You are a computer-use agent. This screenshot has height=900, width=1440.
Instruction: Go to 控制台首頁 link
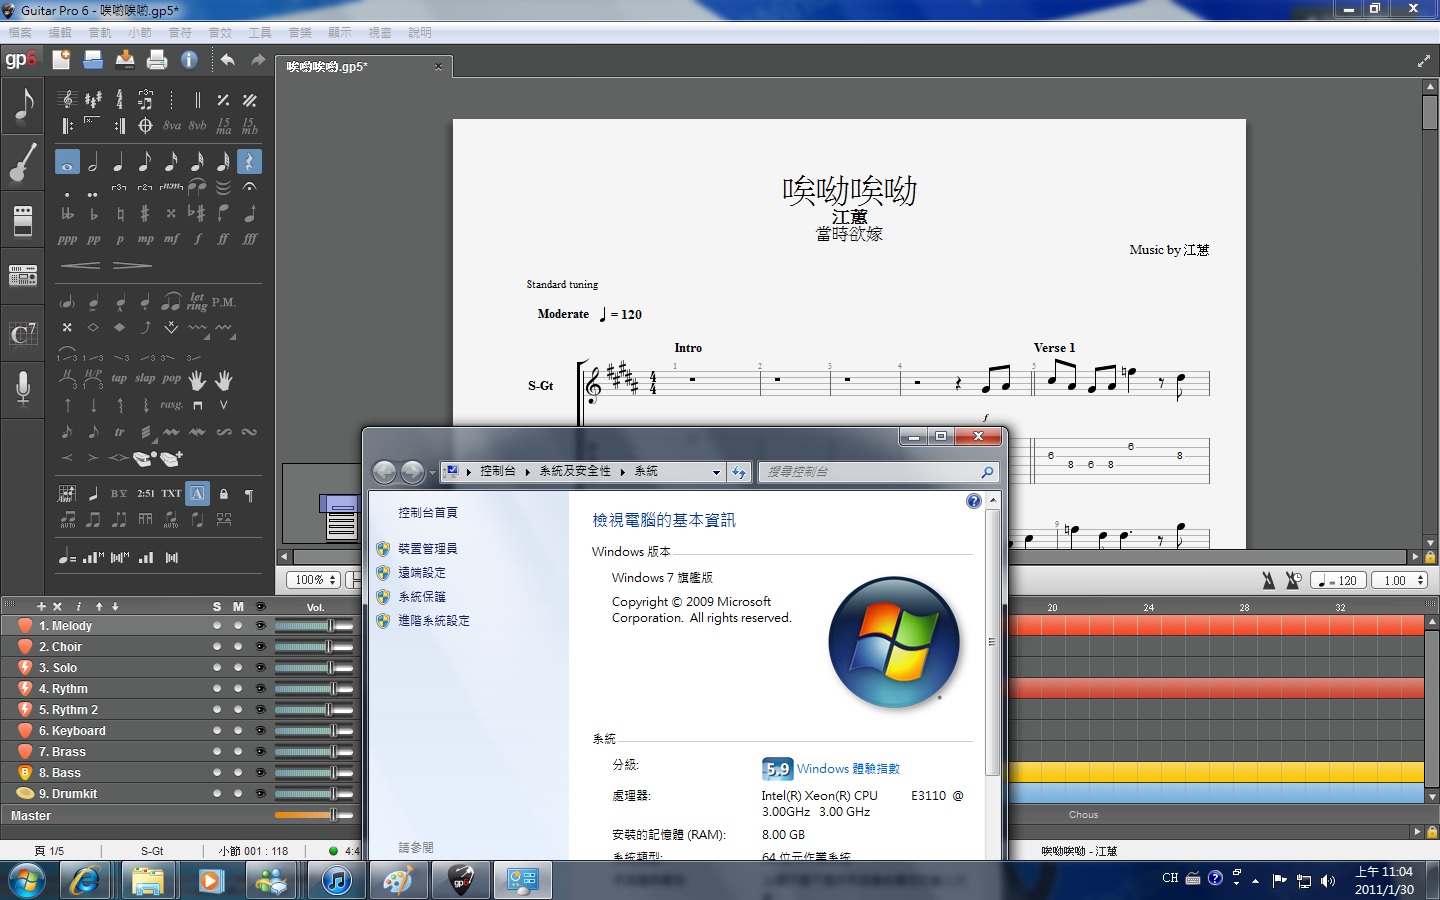pyautogui.click(x=428, y=513)
